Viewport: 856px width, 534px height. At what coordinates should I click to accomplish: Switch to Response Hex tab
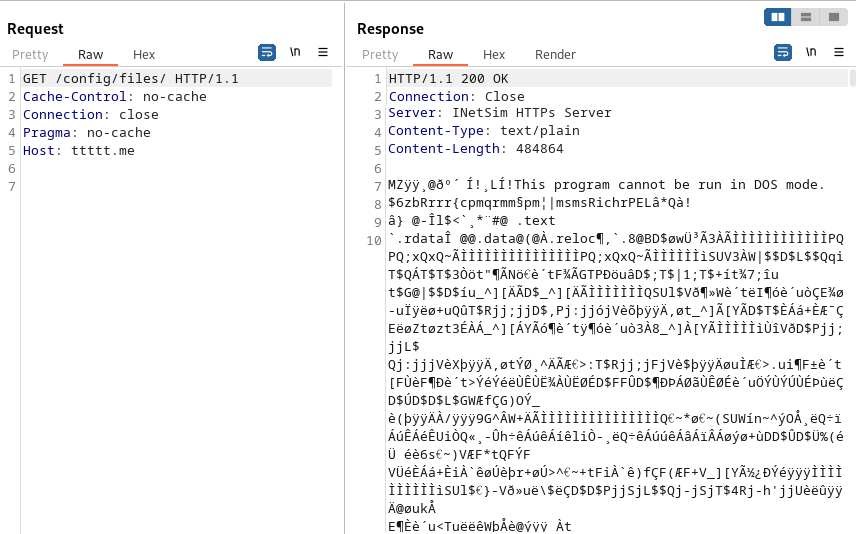[x=494, y=55]
